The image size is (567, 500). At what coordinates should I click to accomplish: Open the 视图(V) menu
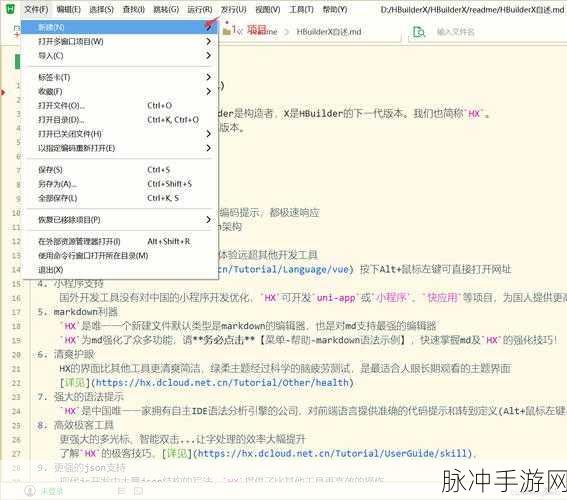point(268,10)
